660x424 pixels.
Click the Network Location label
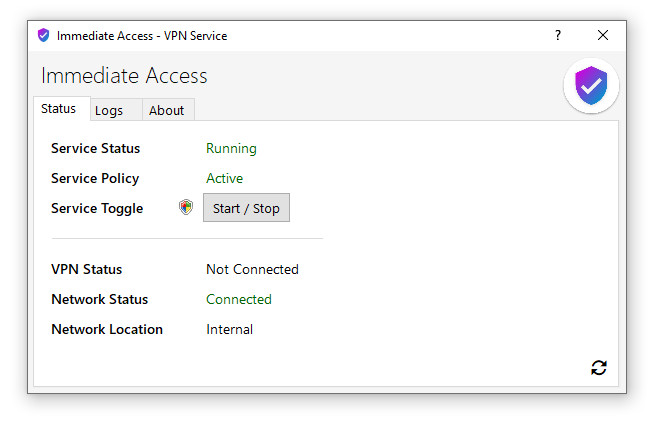(106, 329)
